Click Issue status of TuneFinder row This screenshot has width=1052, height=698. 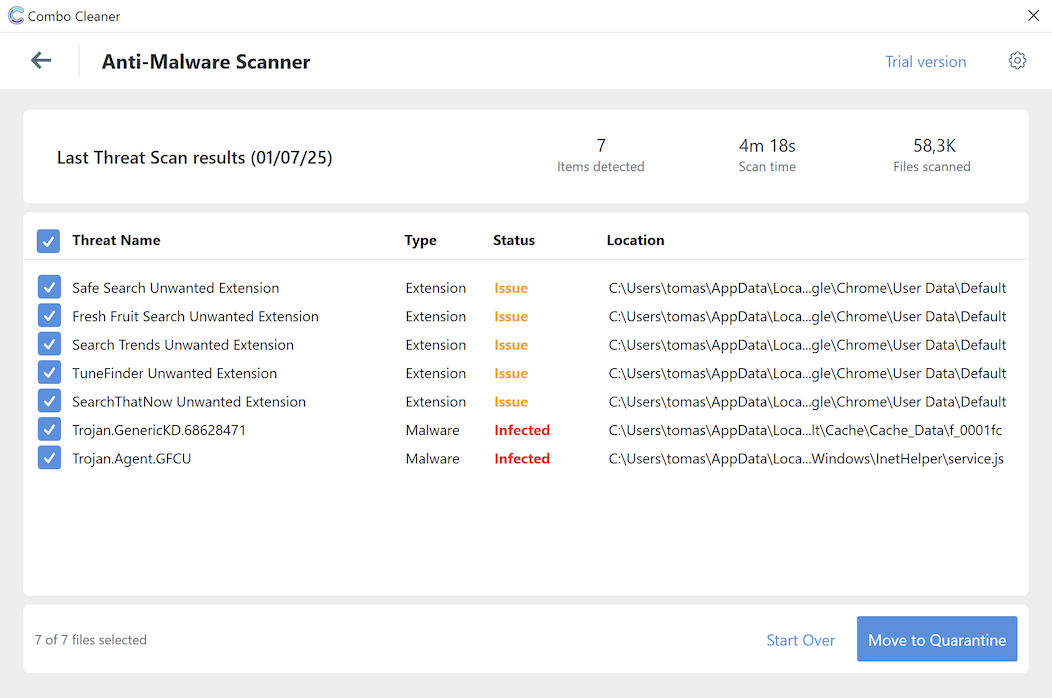tap(511, 373)
